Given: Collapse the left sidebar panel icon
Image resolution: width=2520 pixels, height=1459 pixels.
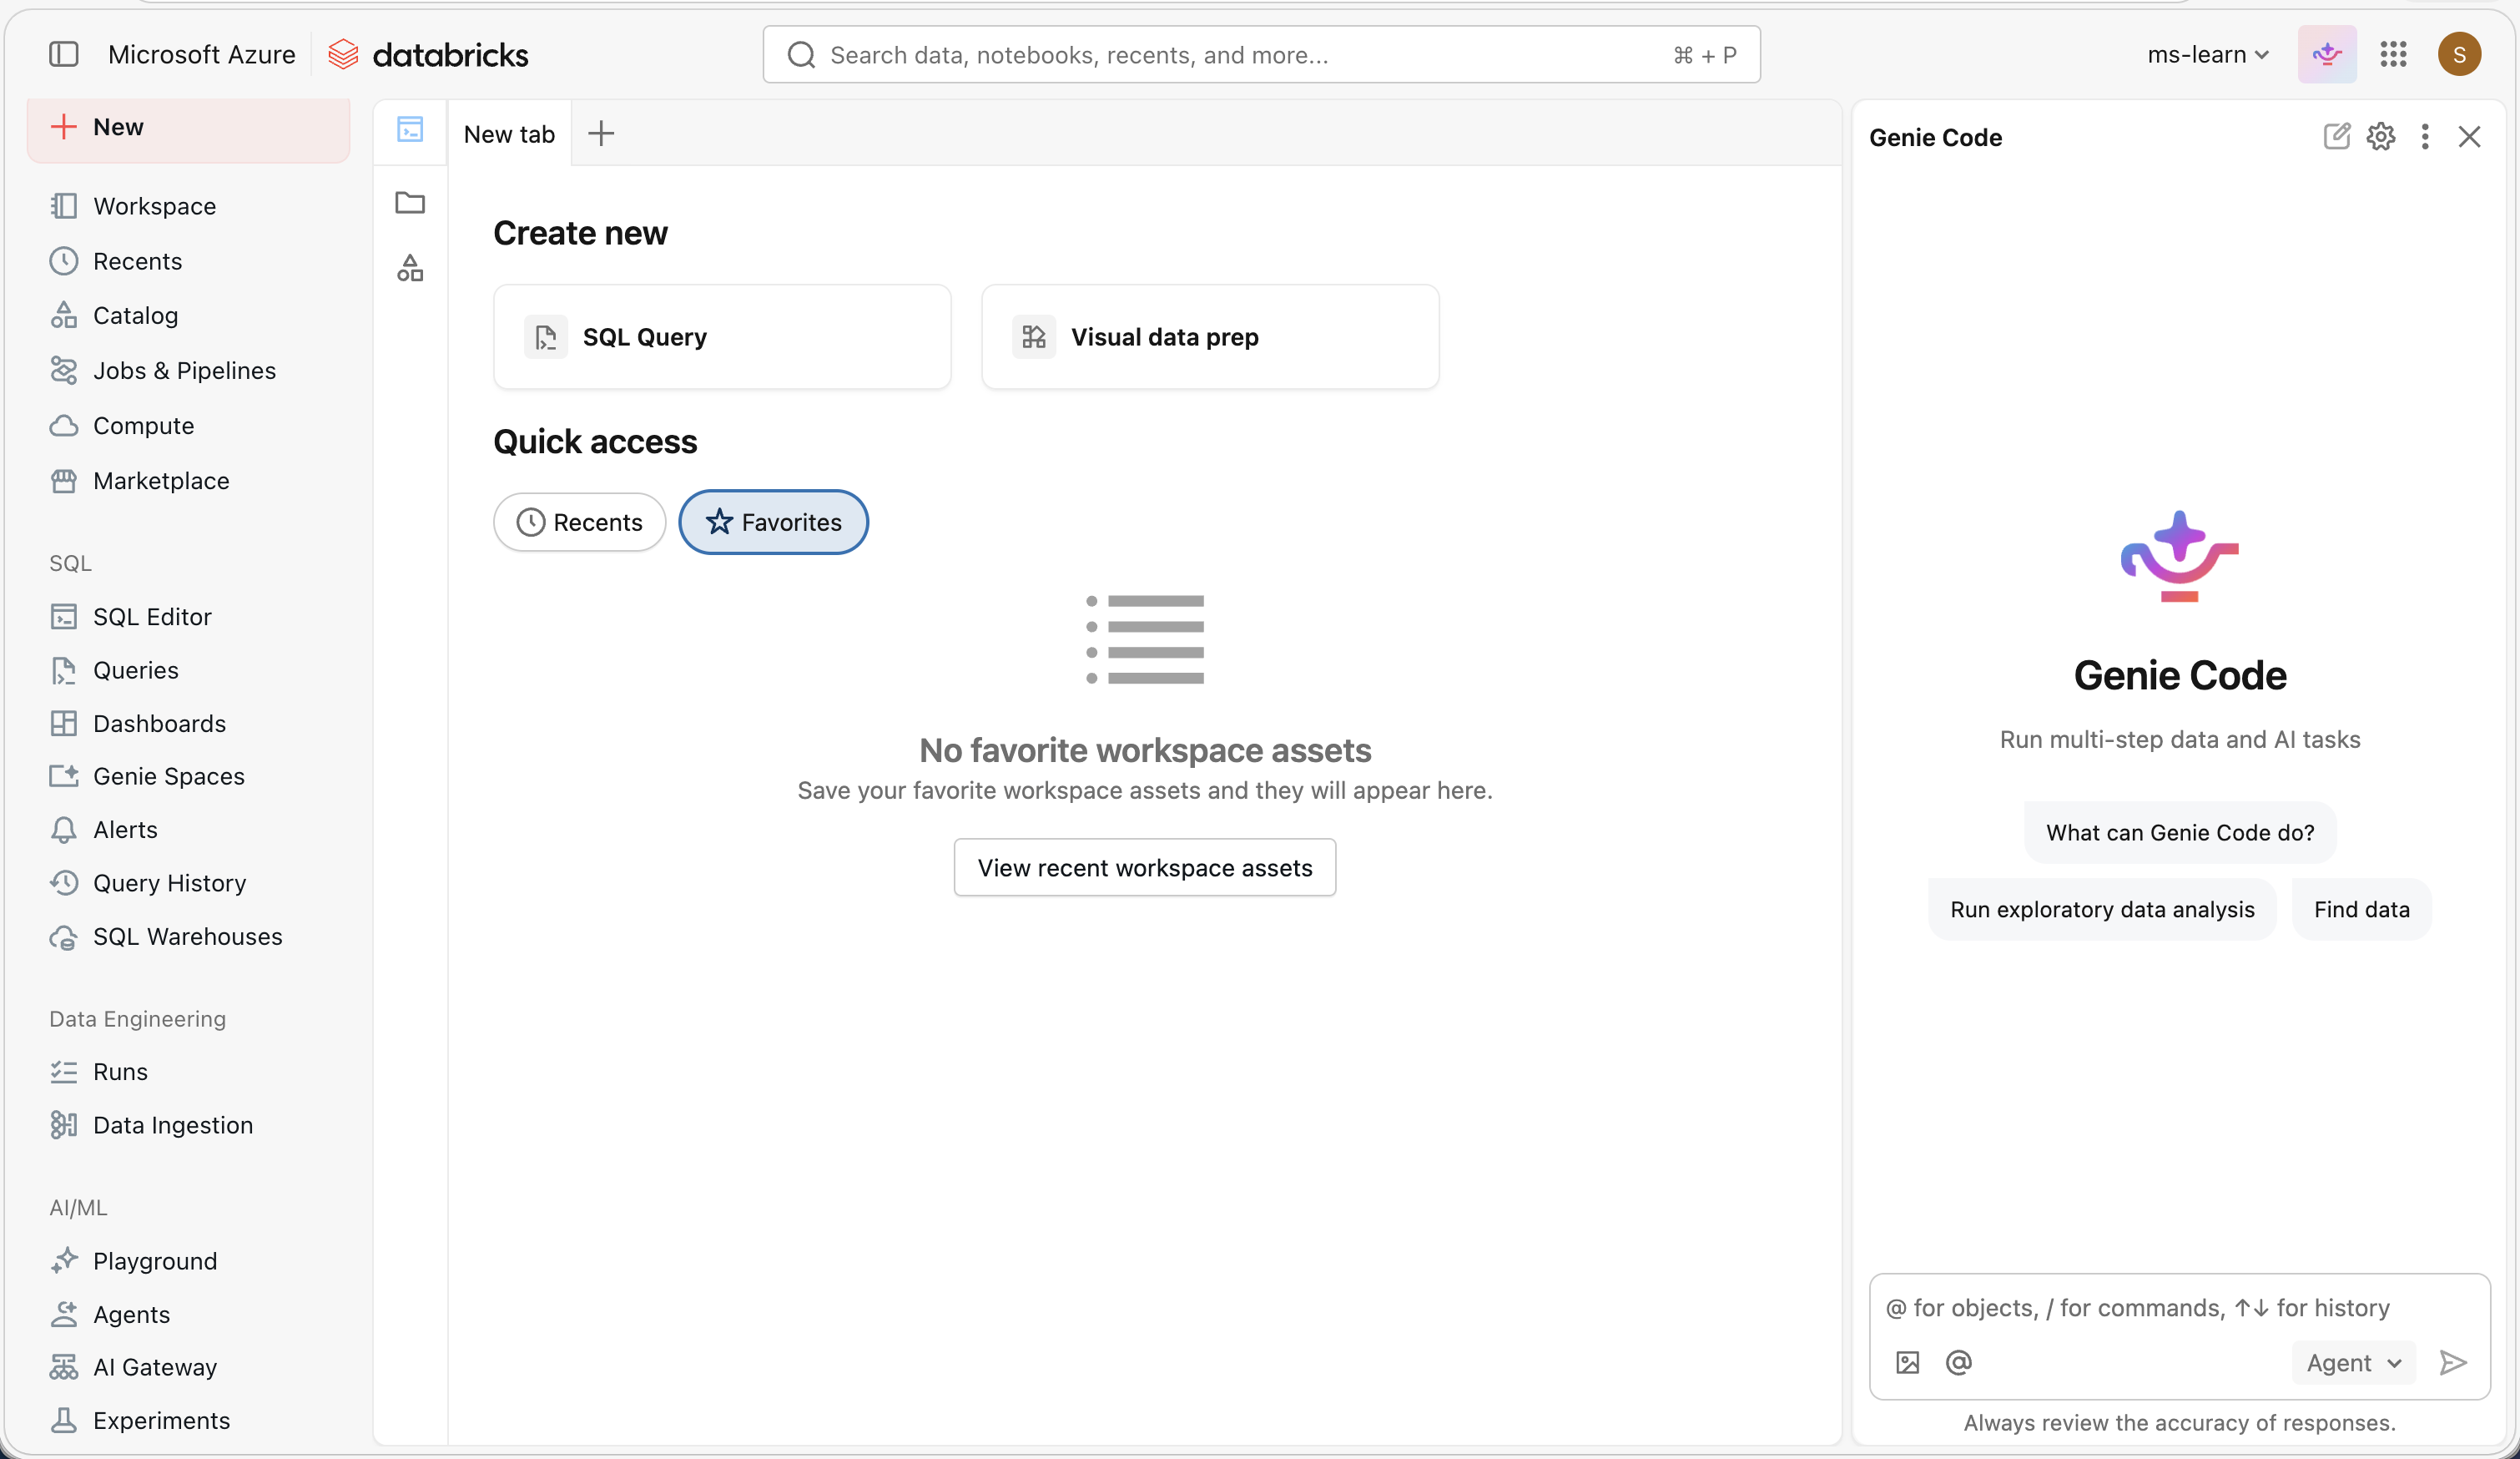Looking at the screenshot, I should [64, 54].
